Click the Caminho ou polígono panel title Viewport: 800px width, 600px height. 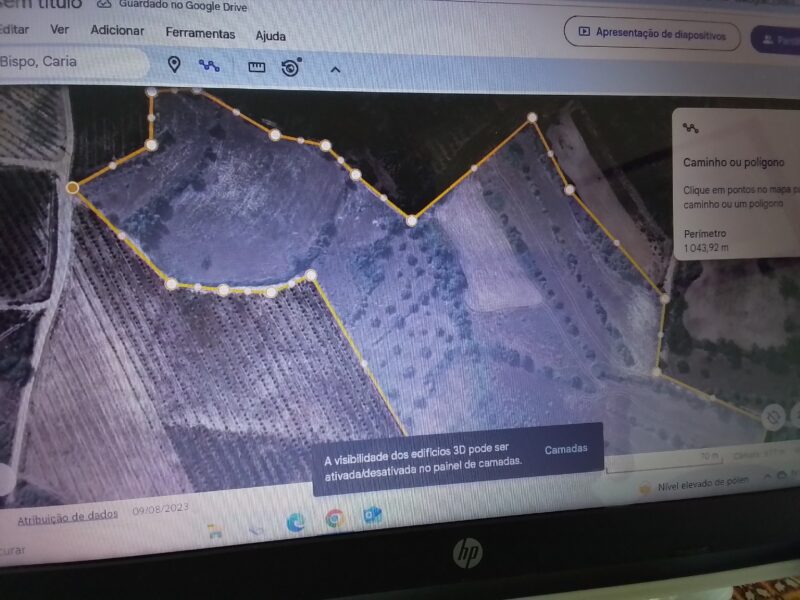pos(733,163)
